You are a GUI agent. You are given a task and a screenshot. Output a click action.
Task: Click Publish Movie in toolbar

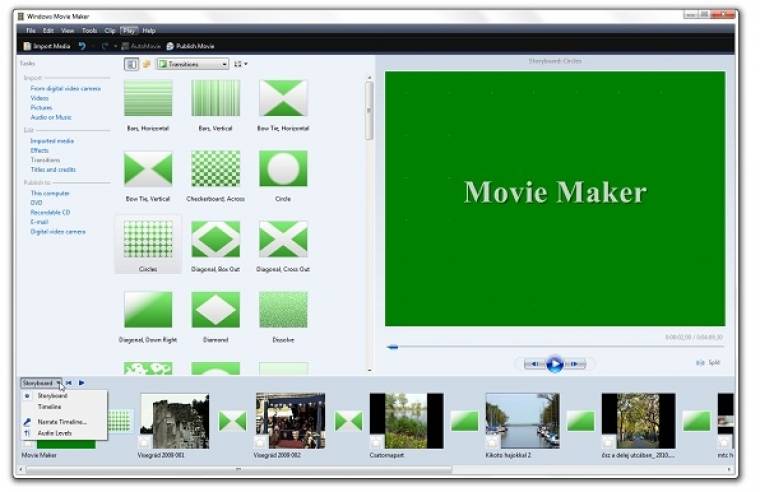coord(190,46)
